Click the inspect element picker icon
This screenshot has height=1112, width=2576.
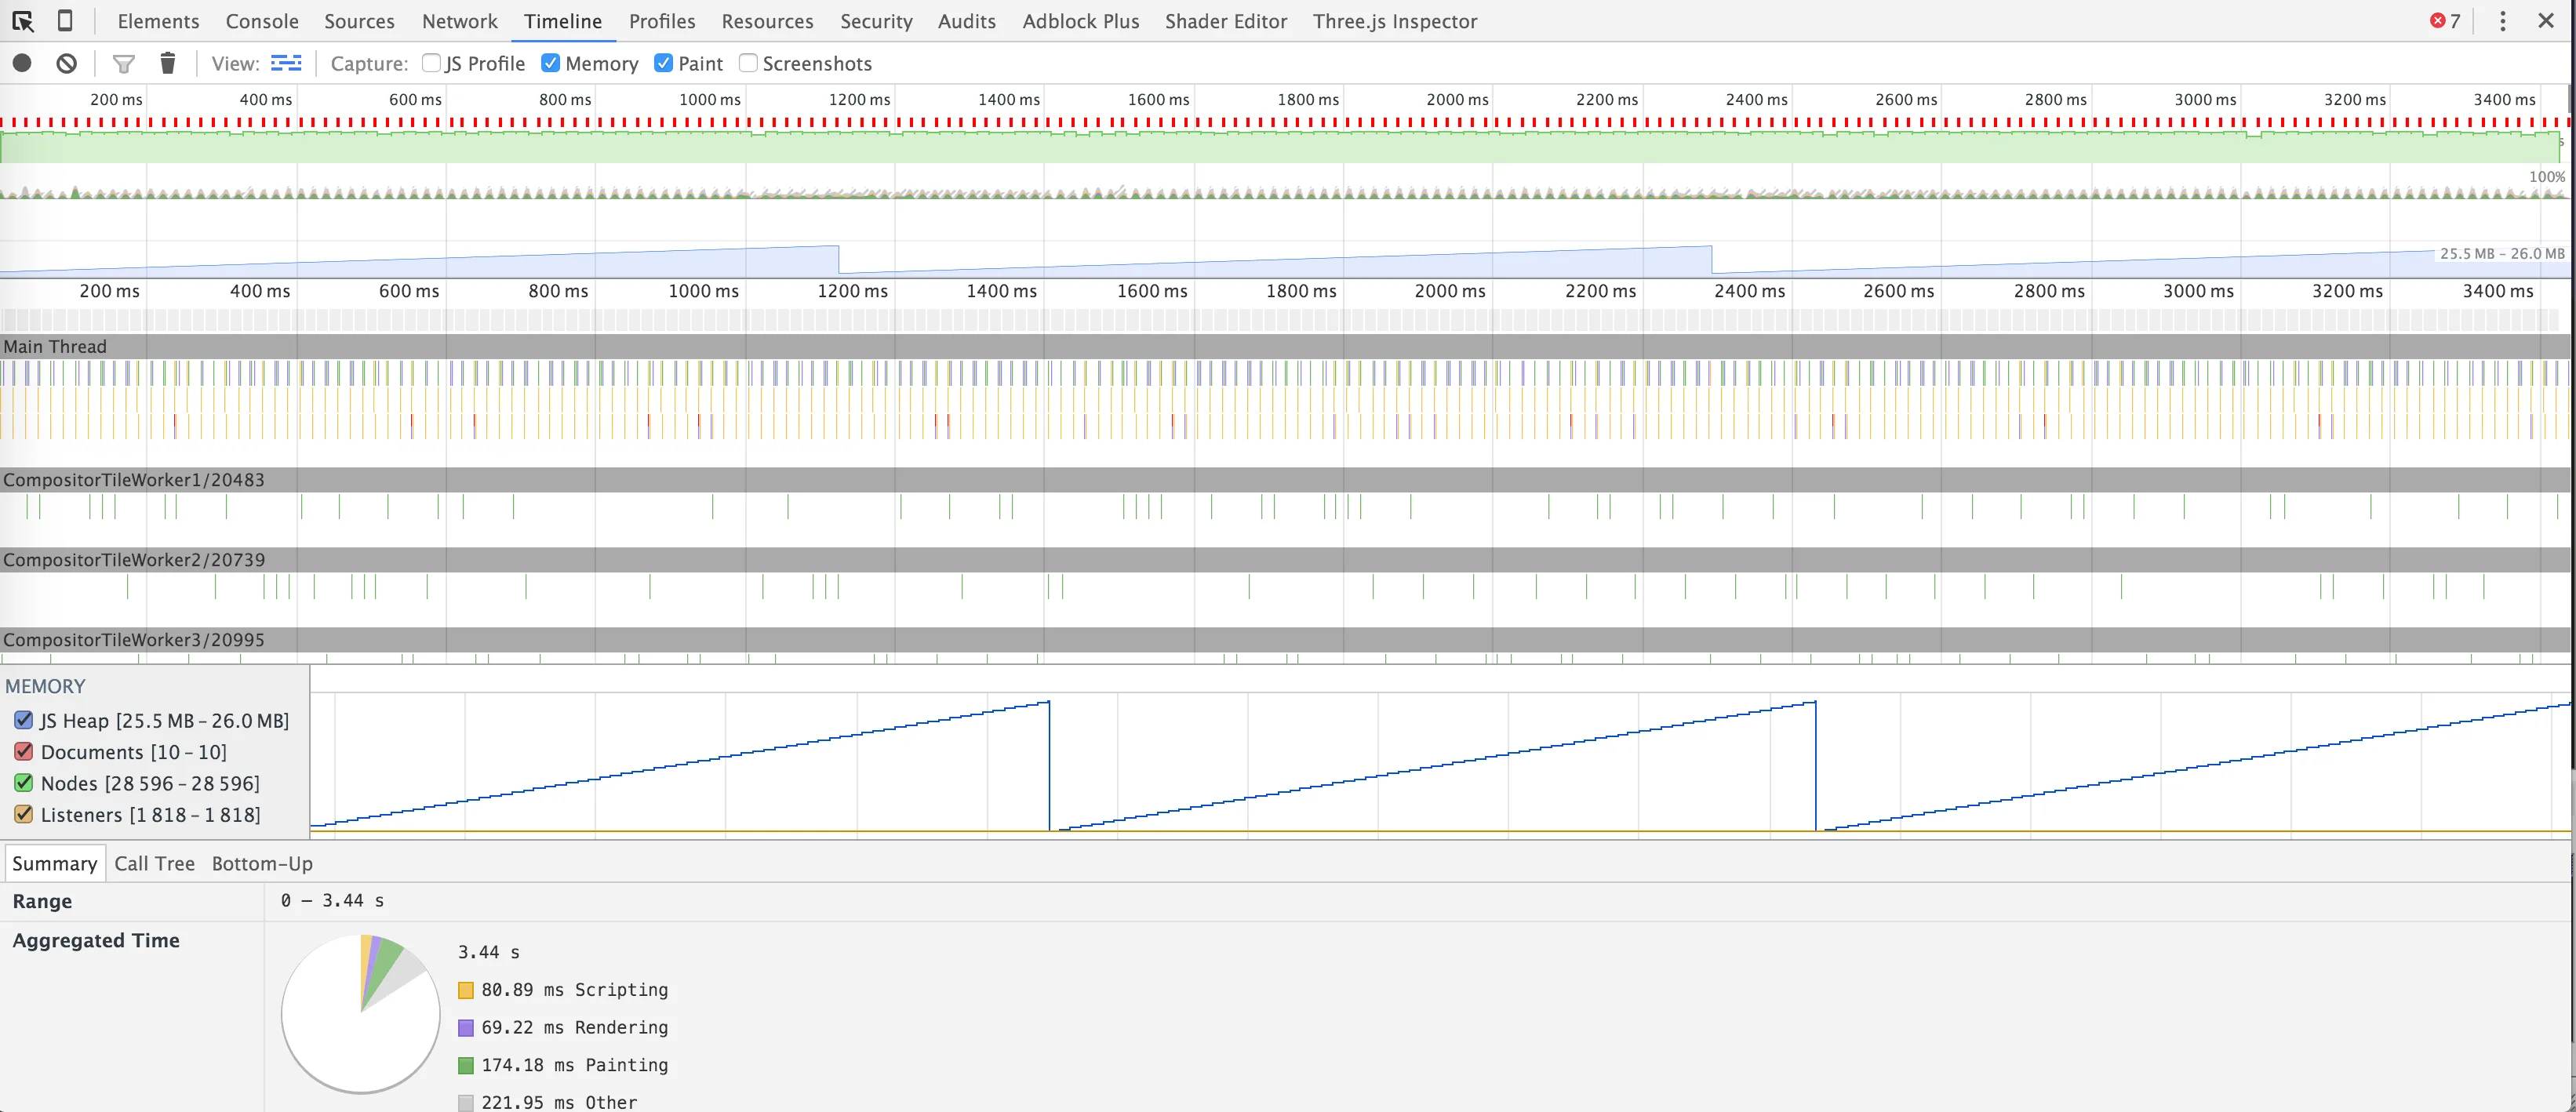click(23, 21)
